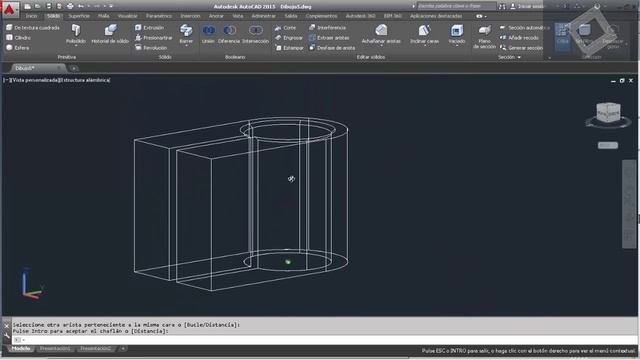This screenshot has height=360, width=640.
Task: Select the Corte slice tool
Action: coord(285,27)
